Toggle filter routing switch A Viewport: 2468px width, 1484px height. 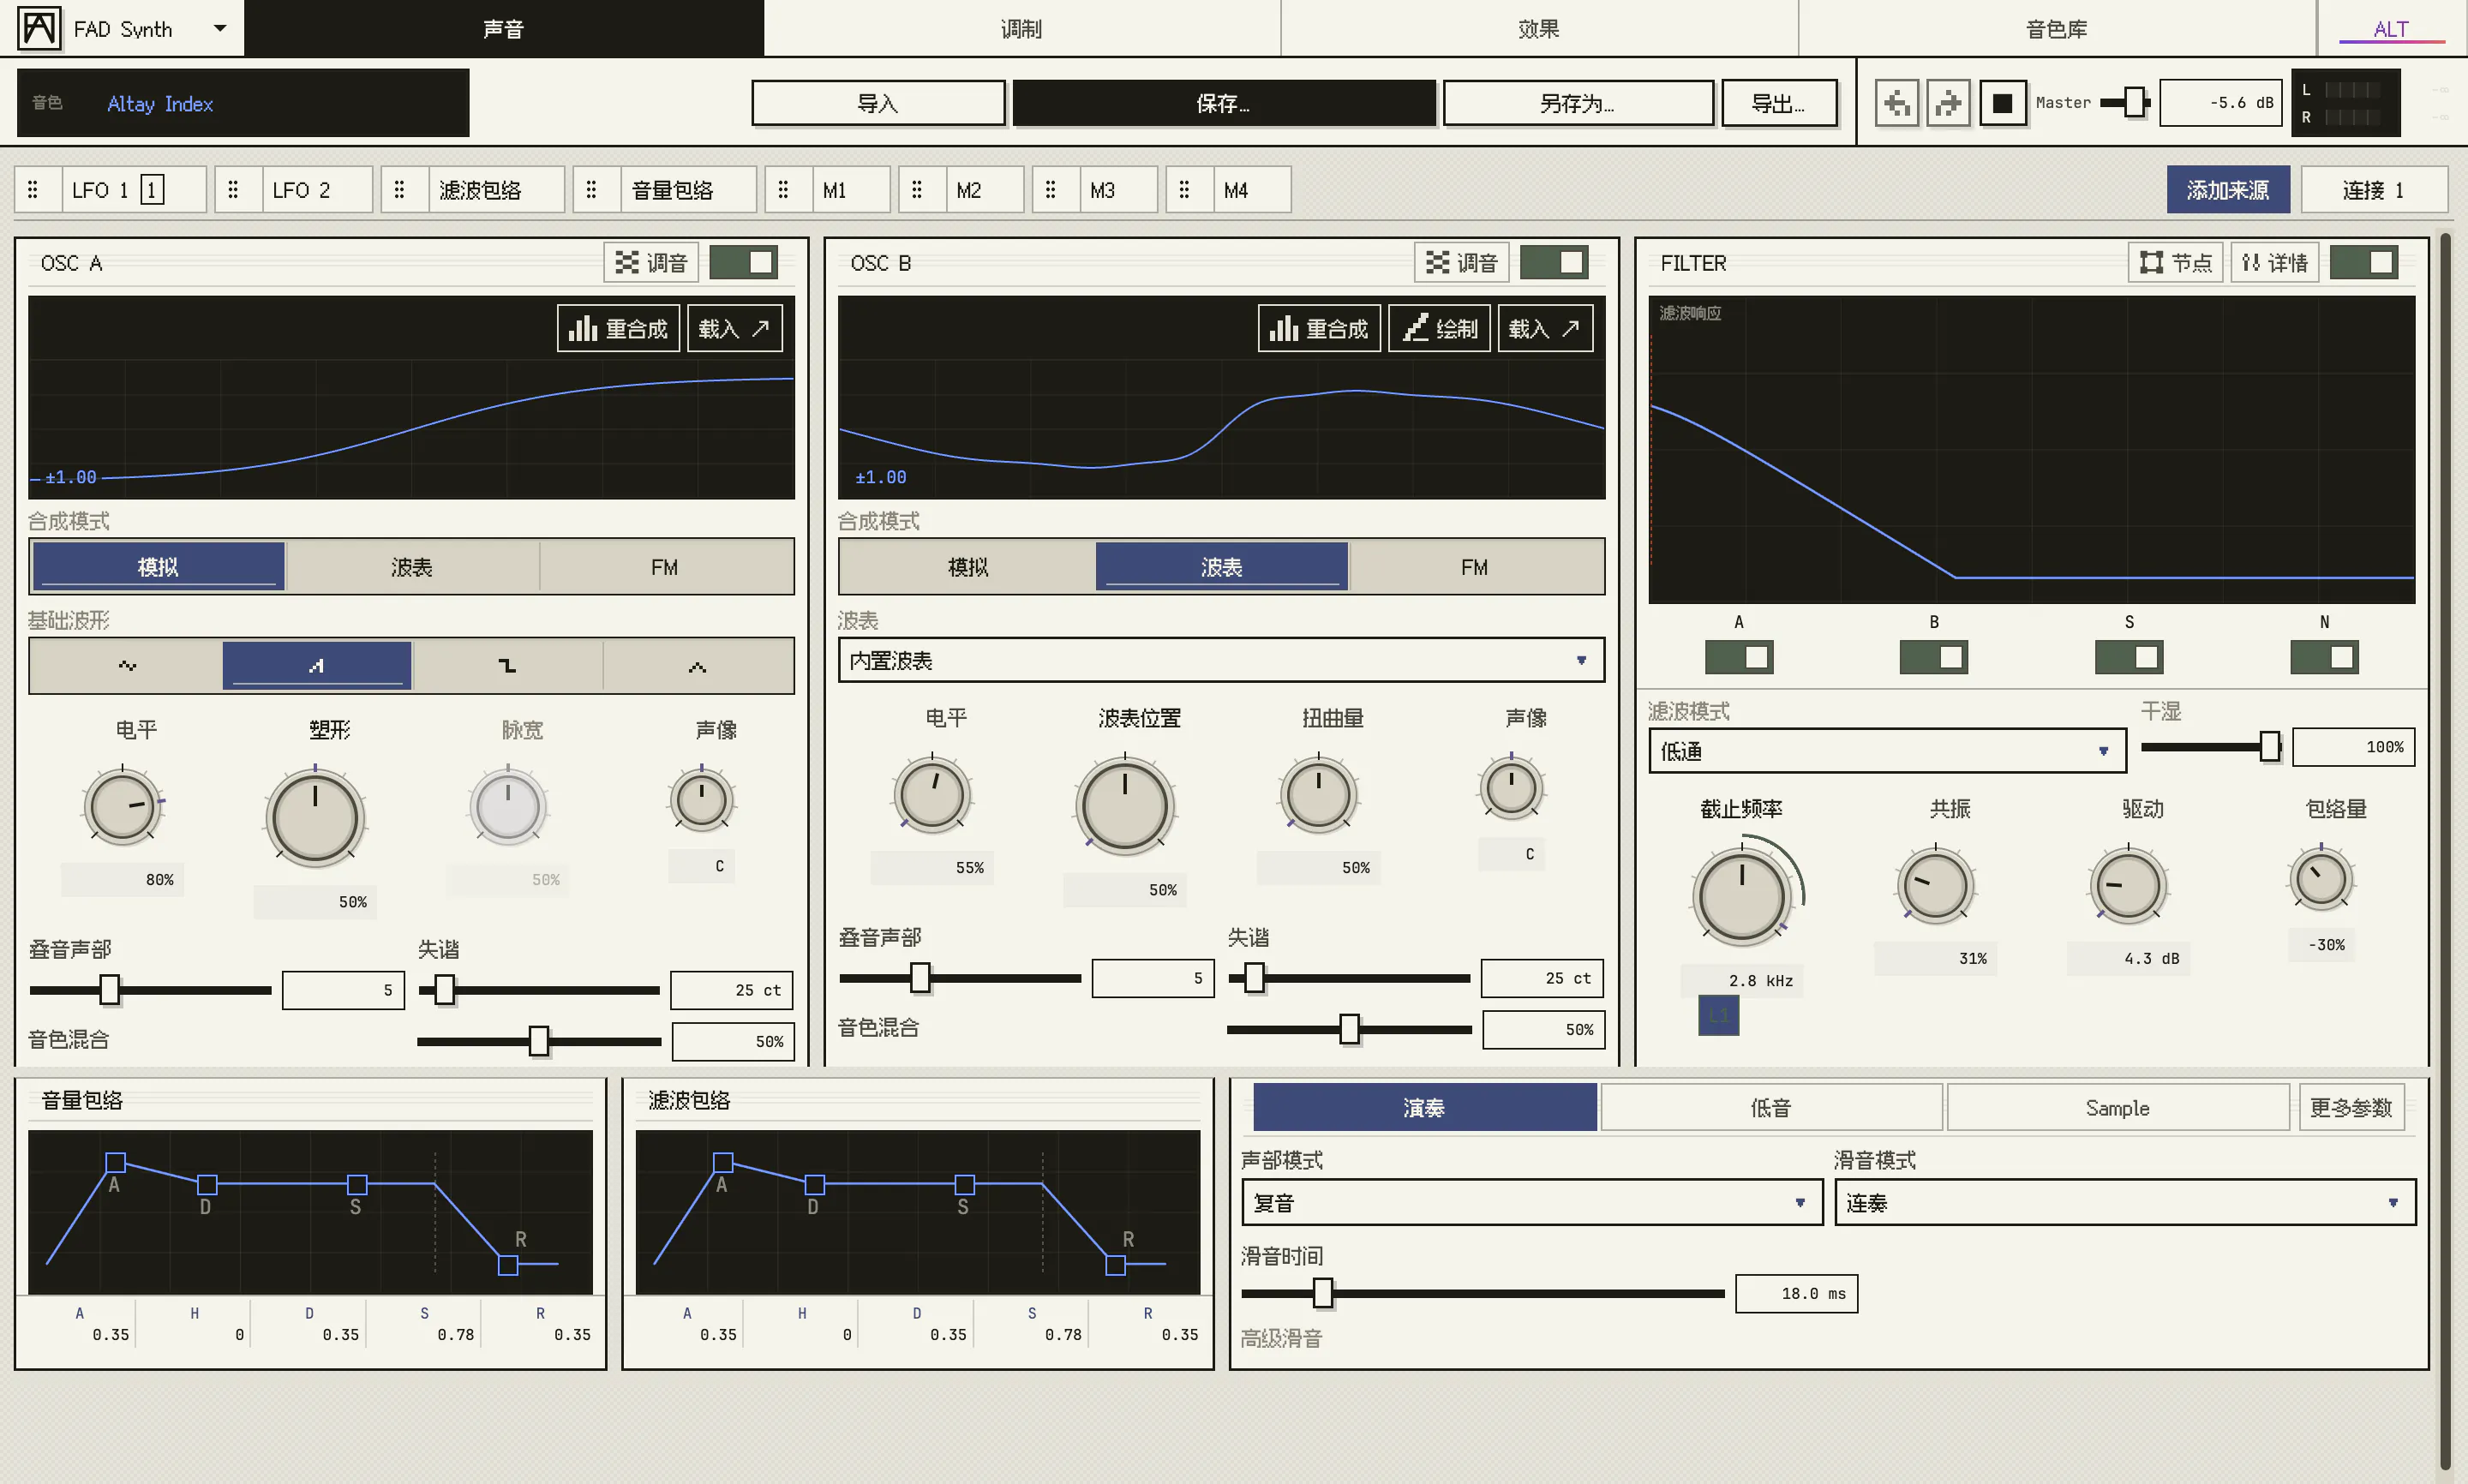coord(1738,657)
